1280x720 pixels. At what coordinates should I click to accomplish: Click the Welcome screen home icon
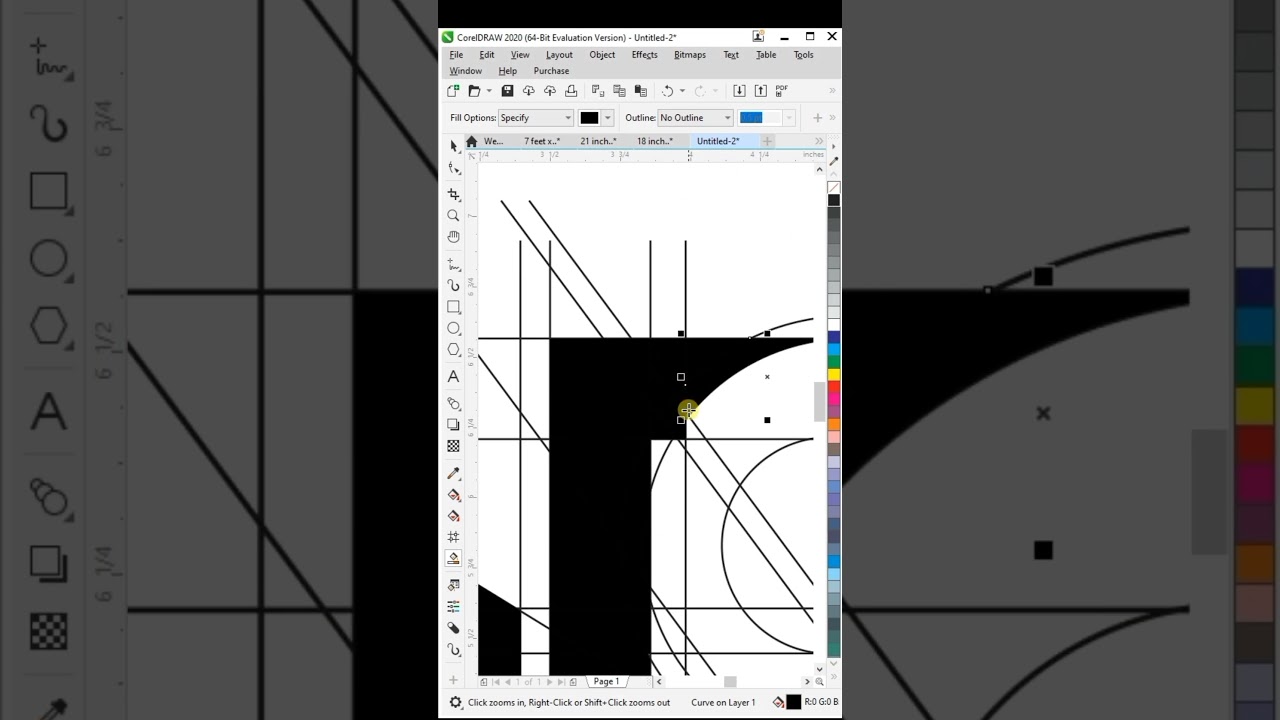tap(472, 142)
